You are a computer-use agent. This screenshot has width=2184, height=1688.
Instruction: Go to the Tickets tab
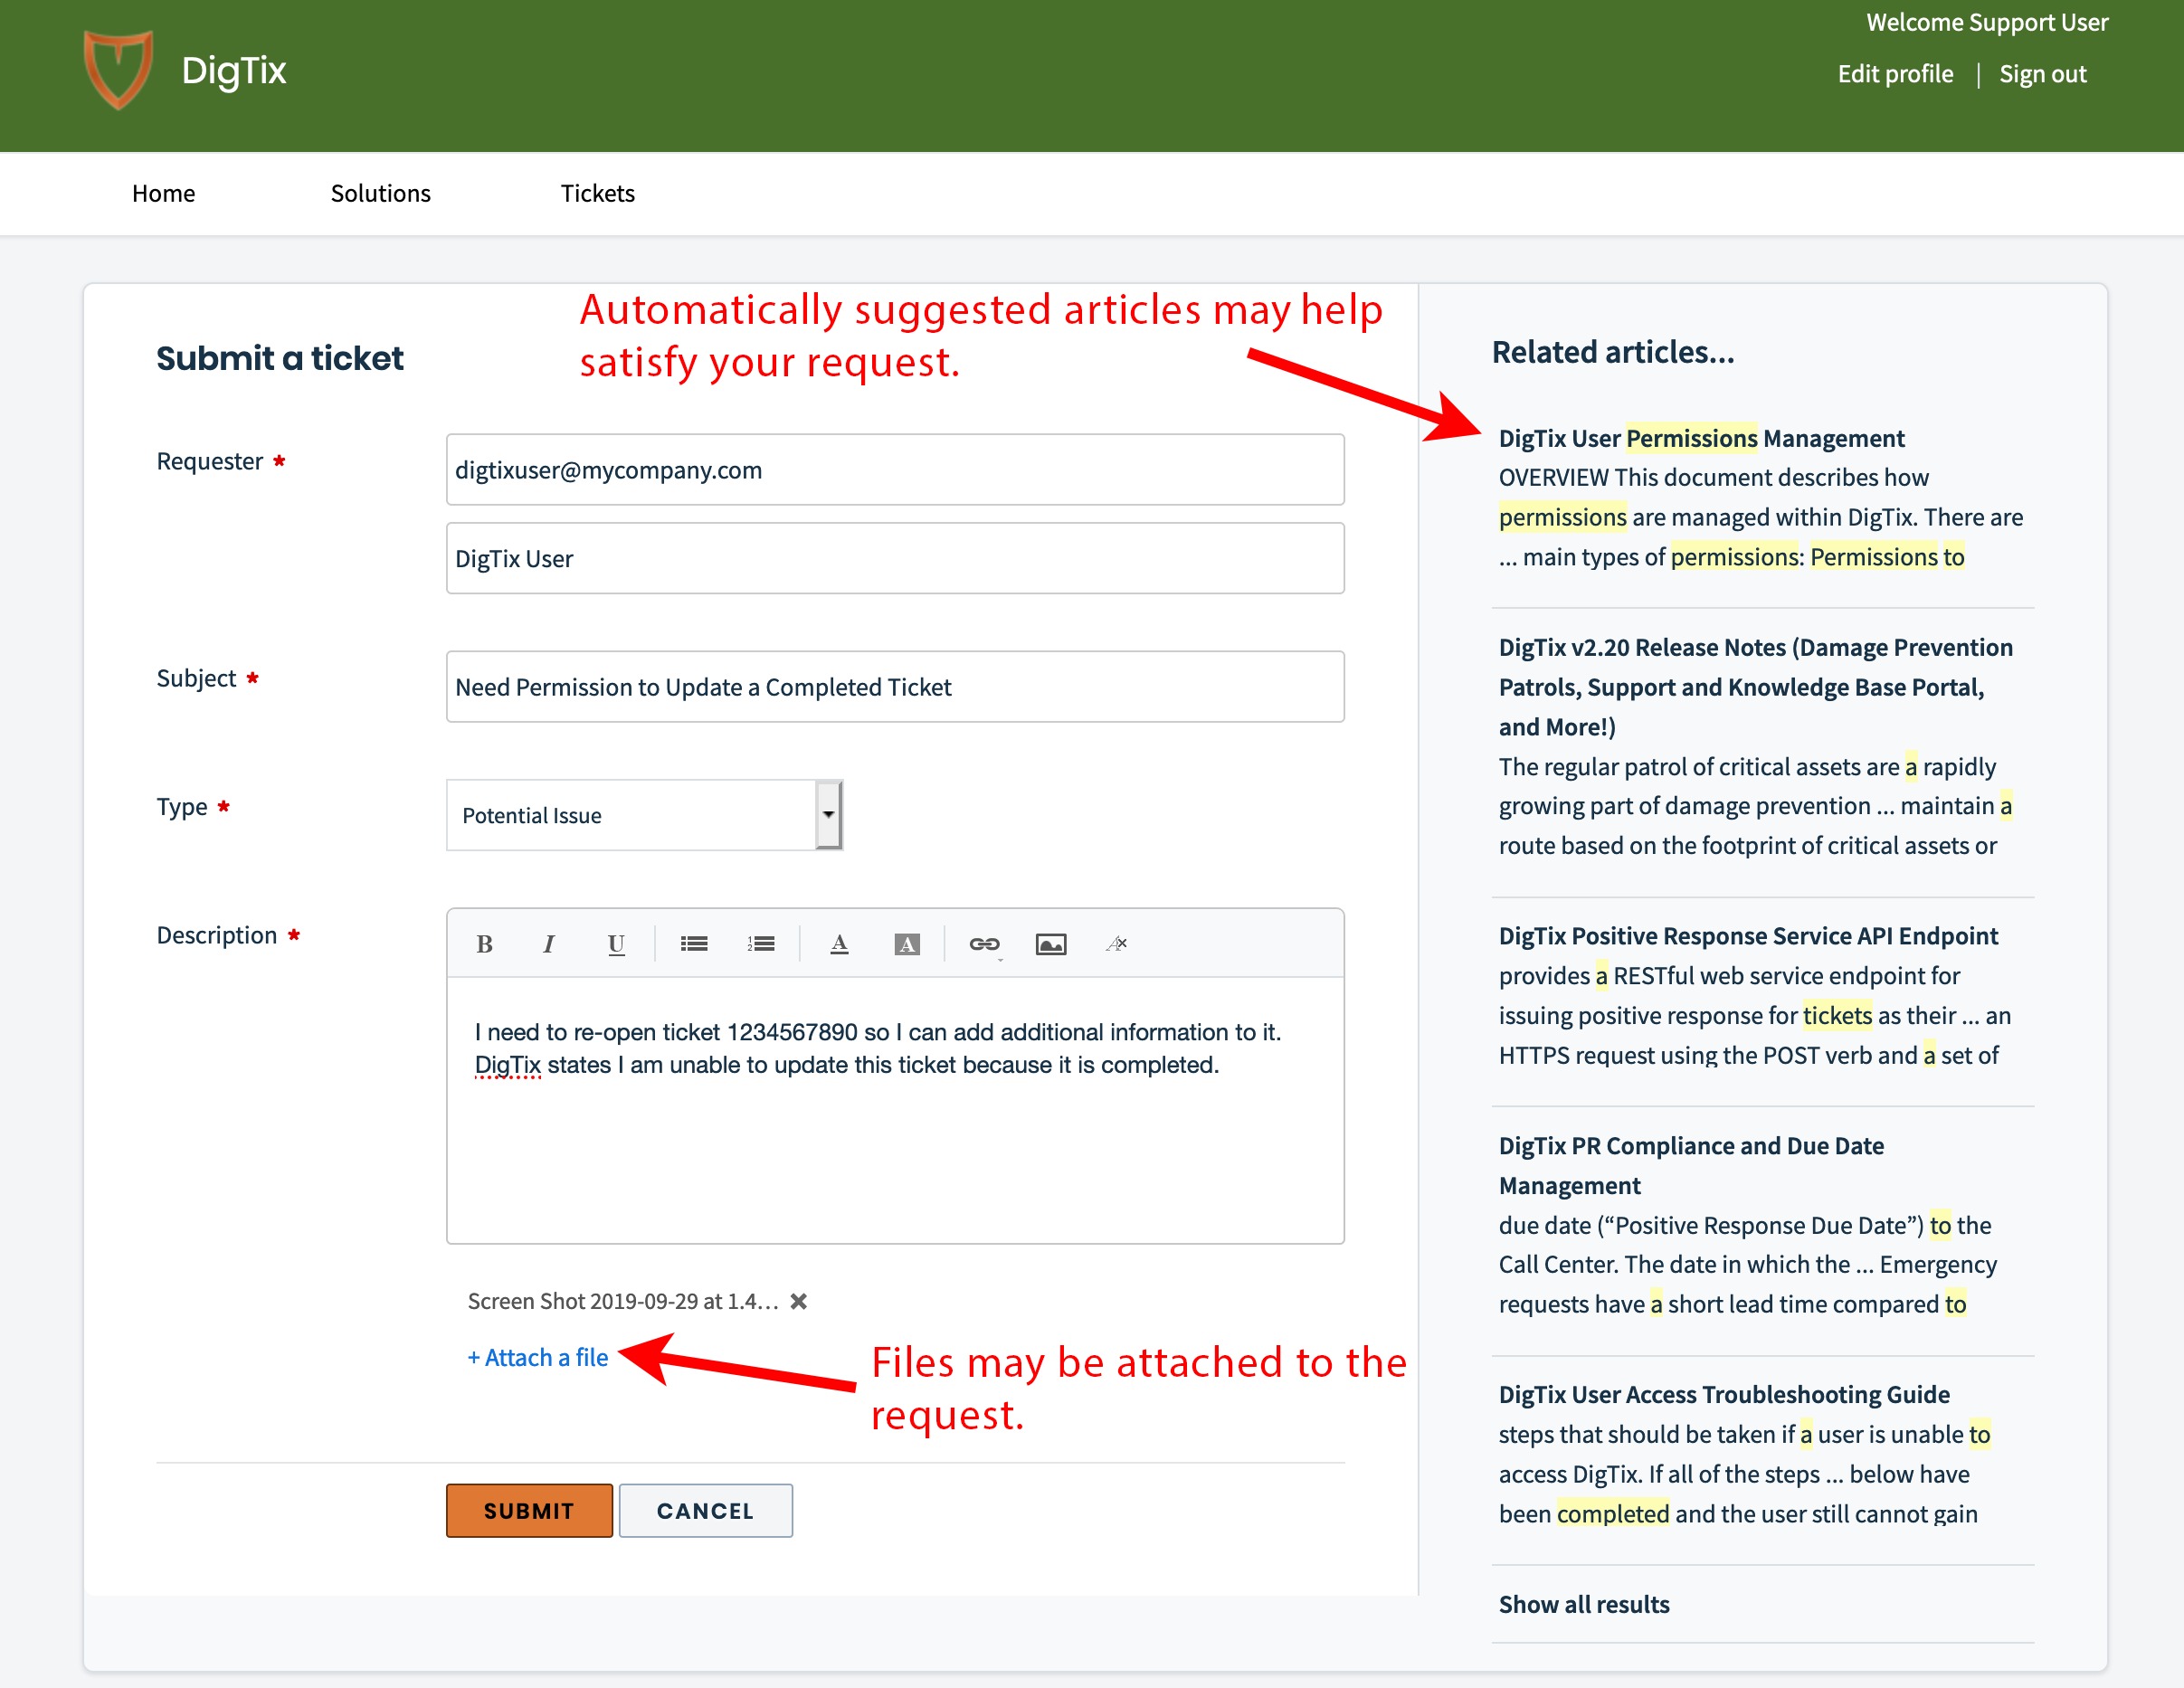tap(597, 193)
